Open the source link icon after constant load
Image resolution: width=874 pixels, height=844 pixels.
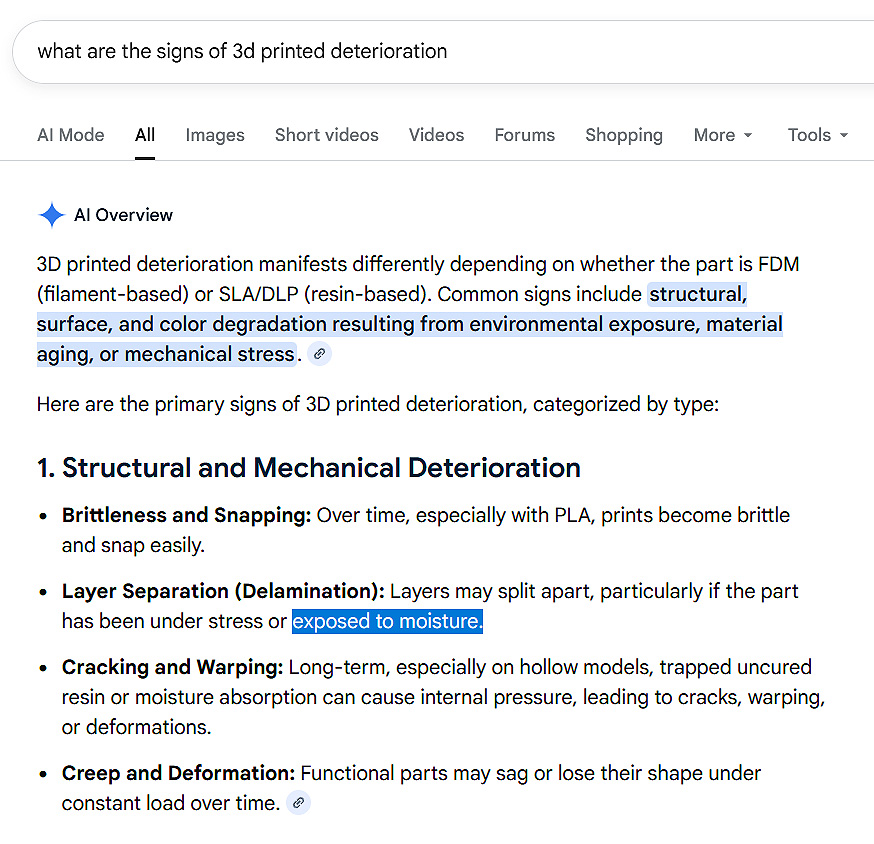(298, 803)
